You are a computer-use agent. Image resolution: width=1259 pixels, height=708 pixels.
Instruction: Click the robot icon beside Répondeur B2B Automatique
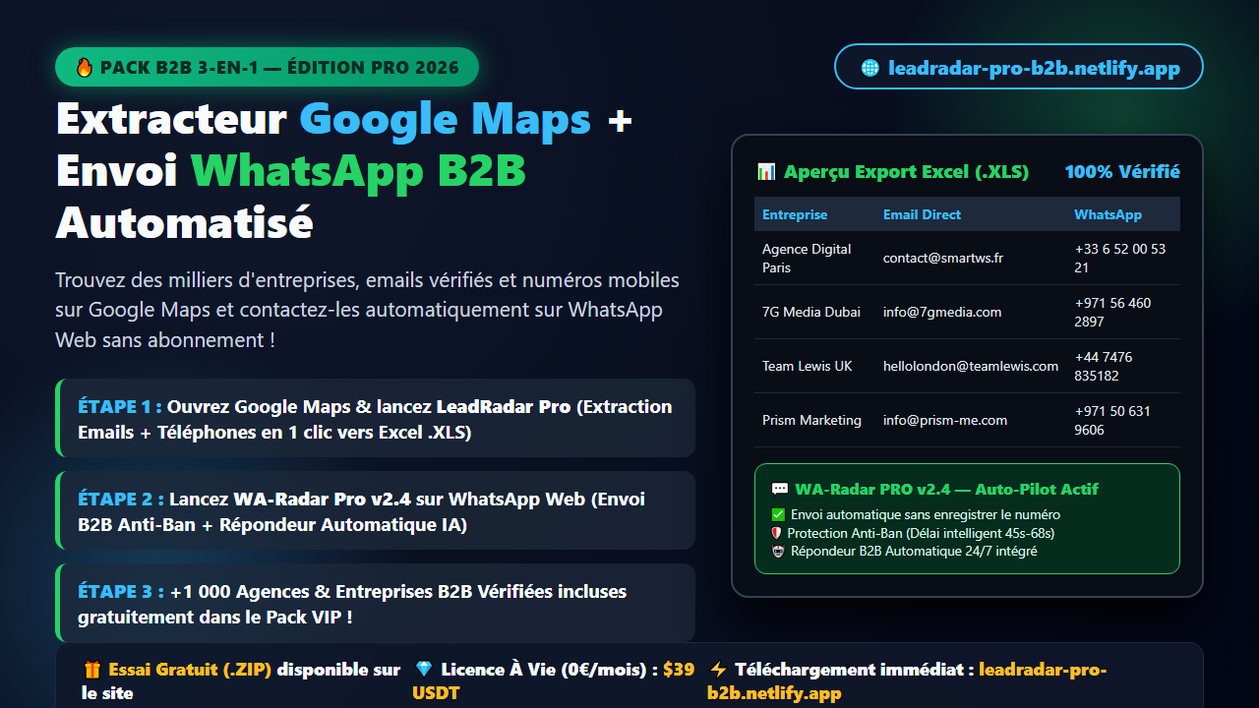778,551
